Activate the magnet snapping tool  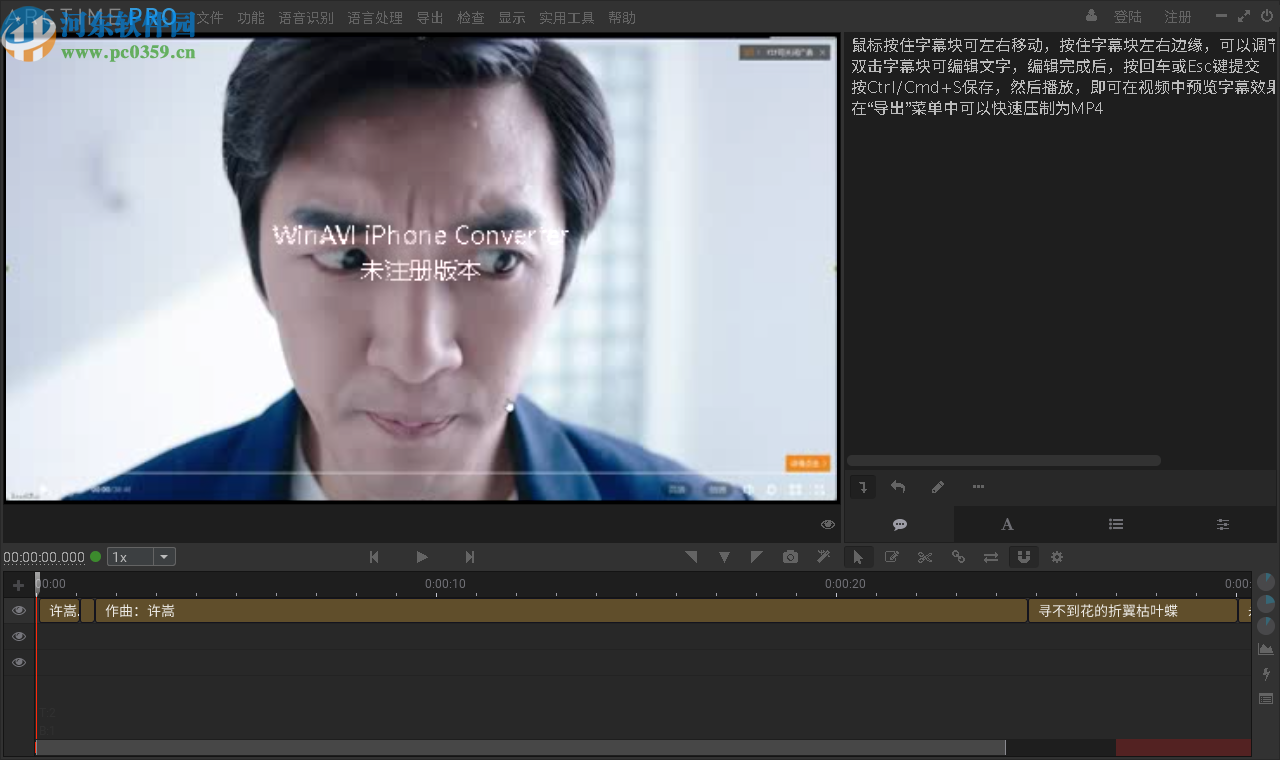pos(1023,556)
